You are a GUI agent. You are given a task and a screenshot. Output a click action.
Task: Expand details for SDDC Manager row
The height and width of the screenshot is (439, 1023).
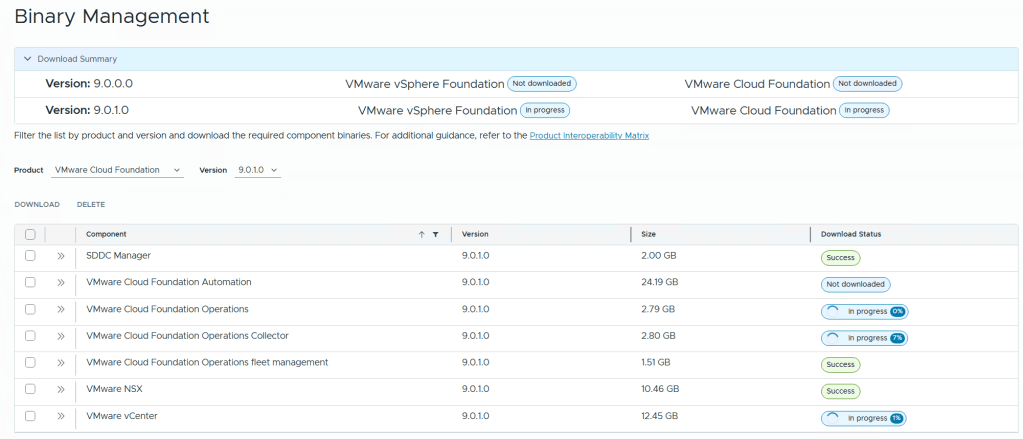60,256
